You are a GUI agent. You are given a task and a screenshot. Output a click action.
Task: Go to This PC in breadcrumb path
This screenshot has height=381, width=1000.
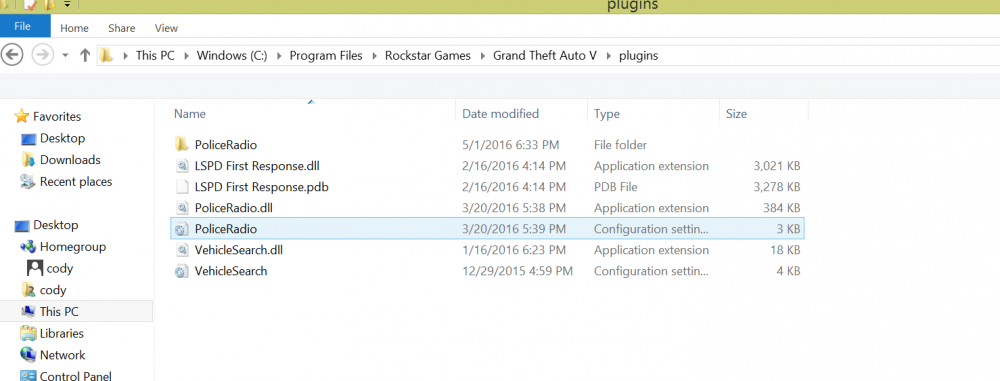(x=155, y=56)
